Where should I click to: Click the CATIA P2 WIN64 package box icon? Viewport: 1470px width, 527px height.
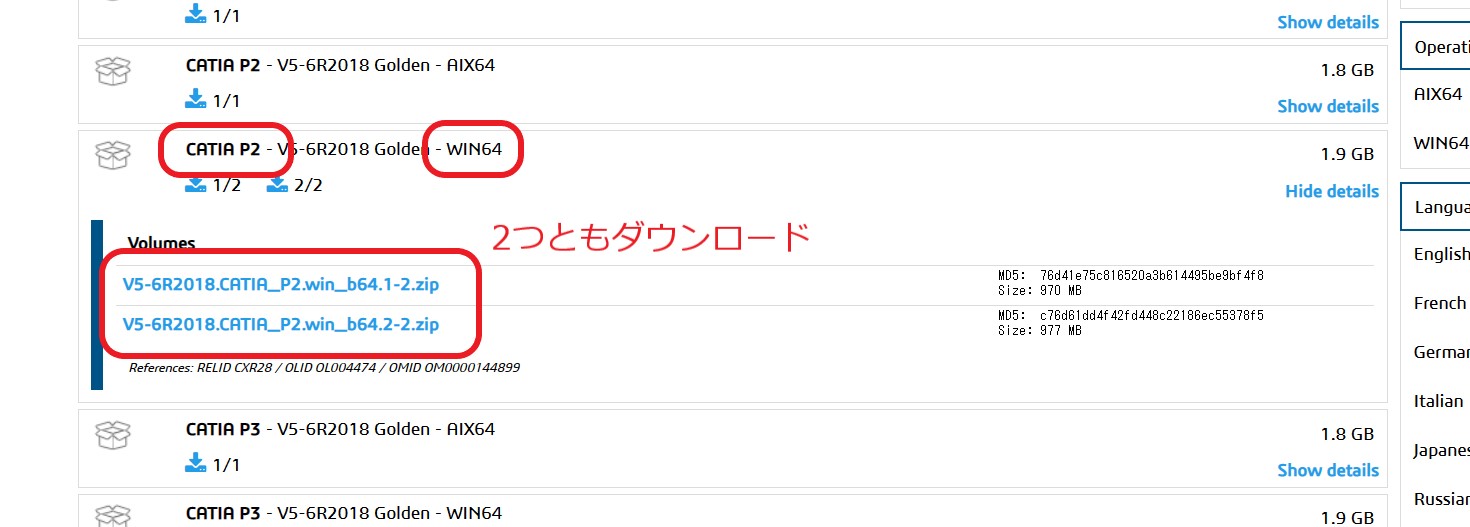click(x=112, y=155)
